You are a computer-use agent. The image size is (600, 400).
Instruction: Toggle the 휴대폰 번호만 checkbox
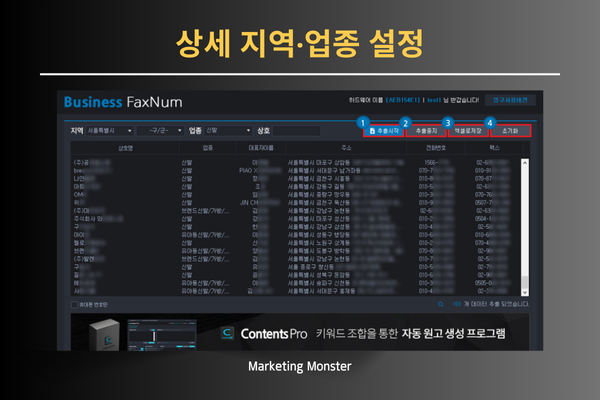click(x=75, y=305)
